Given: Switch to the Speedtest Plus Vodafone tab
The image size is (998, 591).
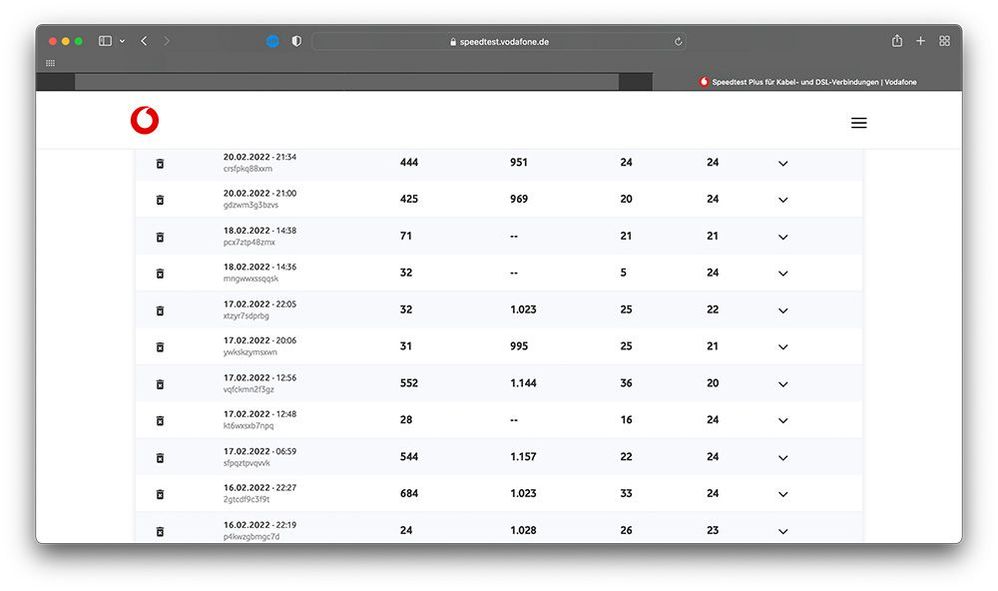Looking at the screenshot, I should (807, 81).
